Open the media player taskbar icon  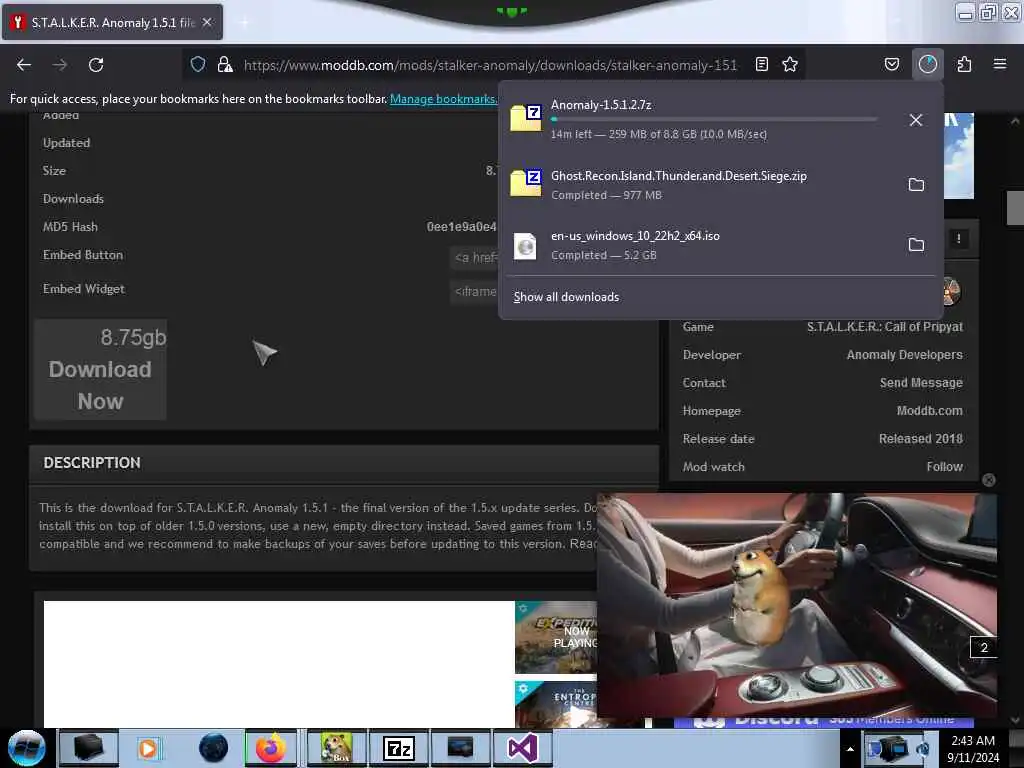(x=148, y=748)
